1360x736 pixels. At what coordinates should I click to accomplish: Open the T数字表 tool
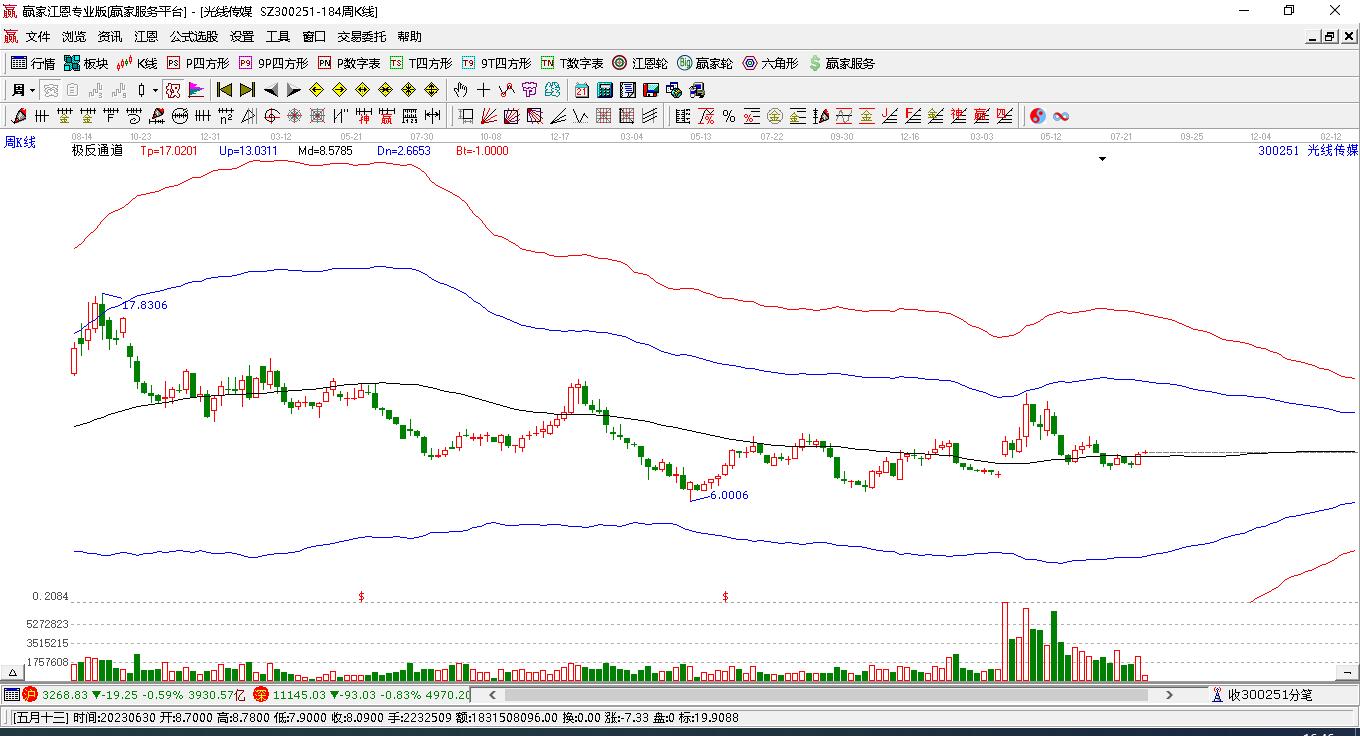pyautogui.click(x=572, y=63)
